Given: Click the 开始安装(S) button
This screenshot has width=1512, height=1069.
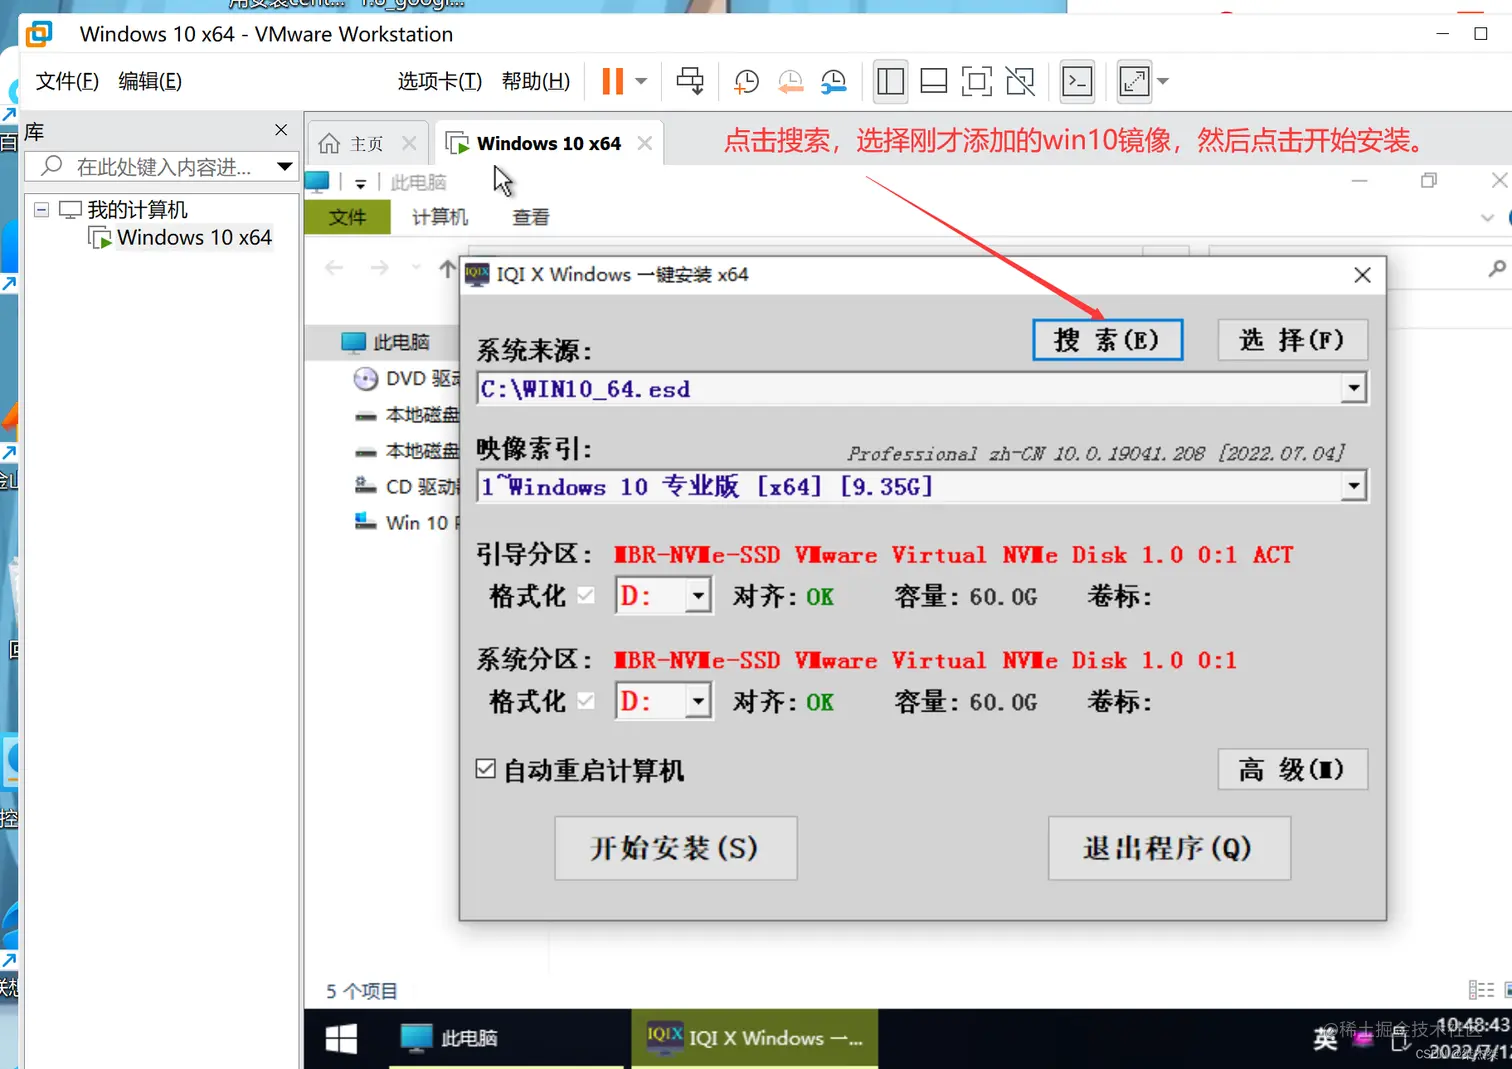Looking at the screenshot, I should pyautogui.click(x=675, y=848).
